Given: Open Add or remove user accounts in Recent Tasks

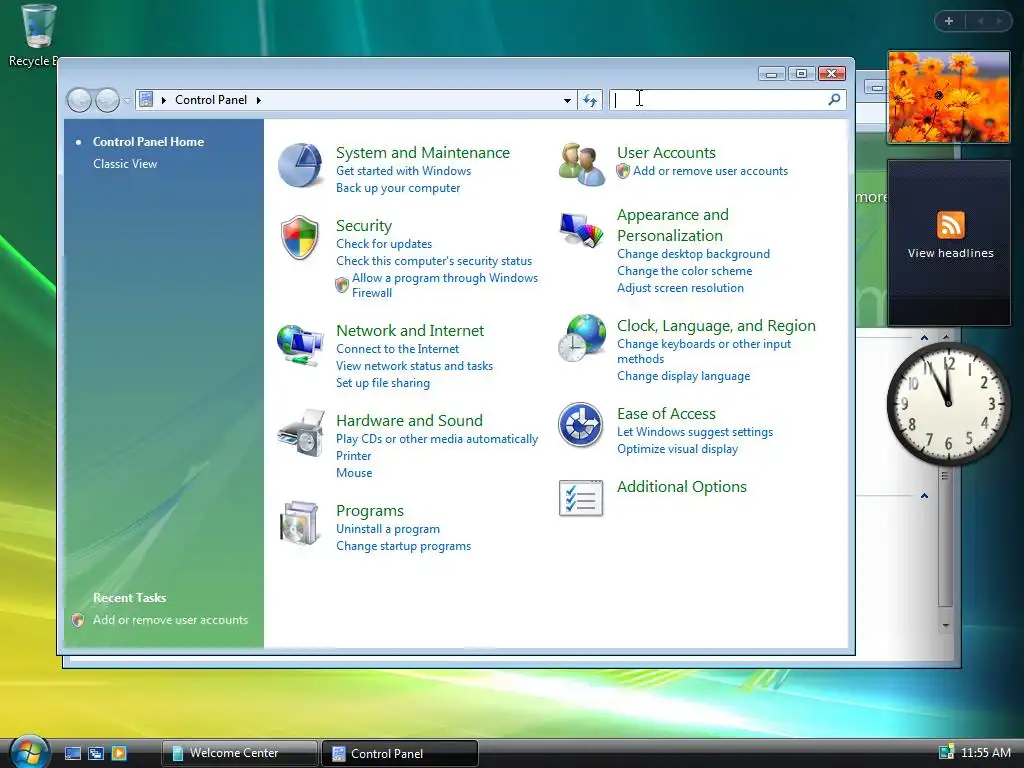Looking at the screenshot, I should tap(170, 620).
